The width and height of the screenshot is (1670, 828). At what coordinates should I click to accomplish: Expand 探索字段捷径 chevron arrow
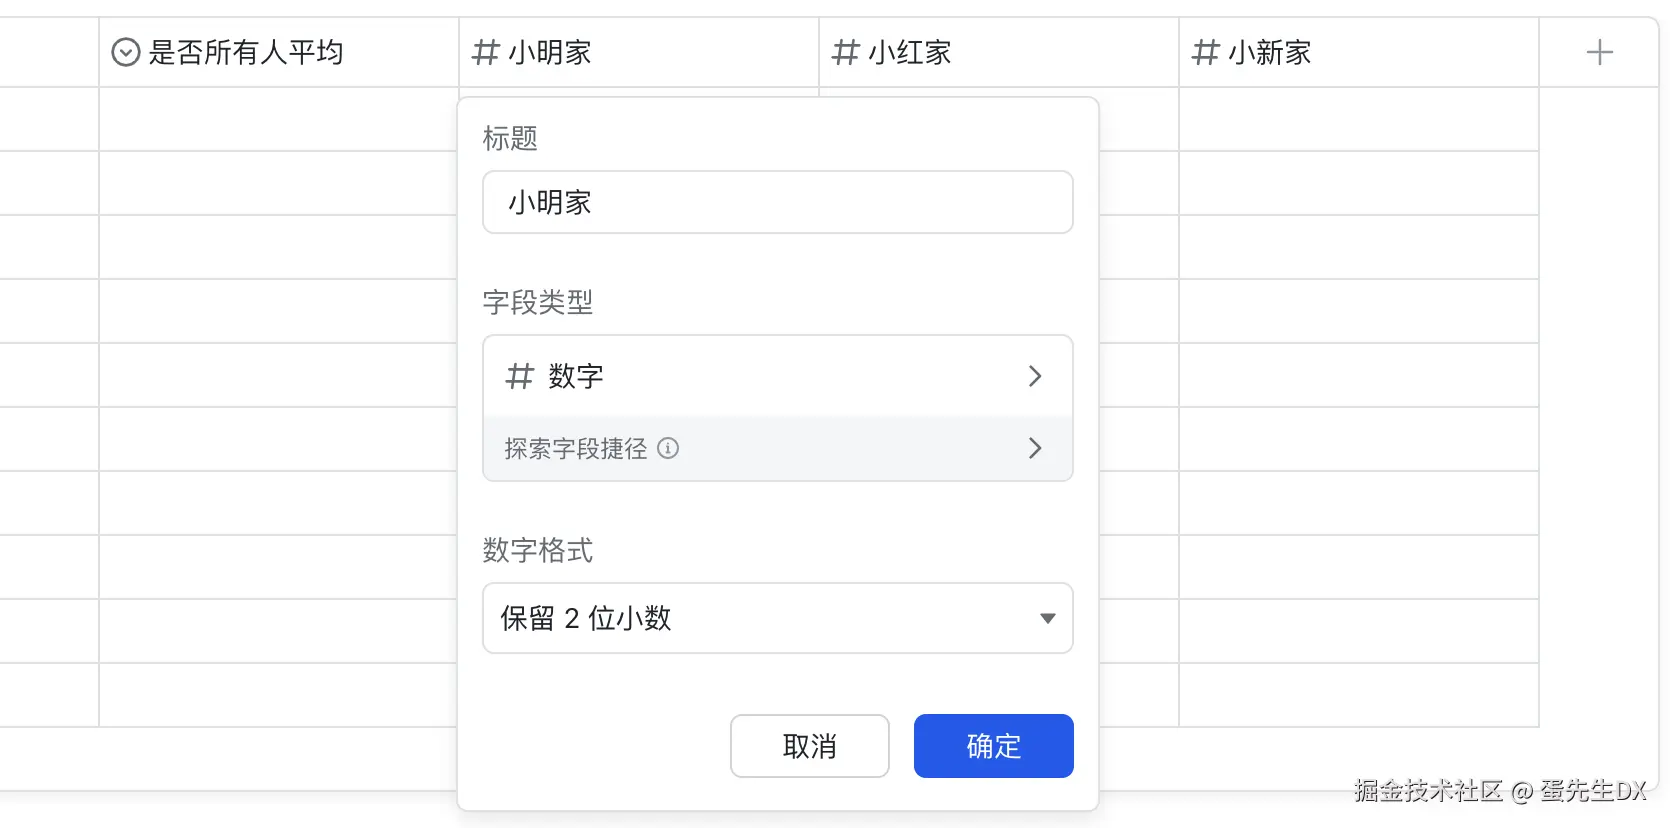(x=1035, y=448)
